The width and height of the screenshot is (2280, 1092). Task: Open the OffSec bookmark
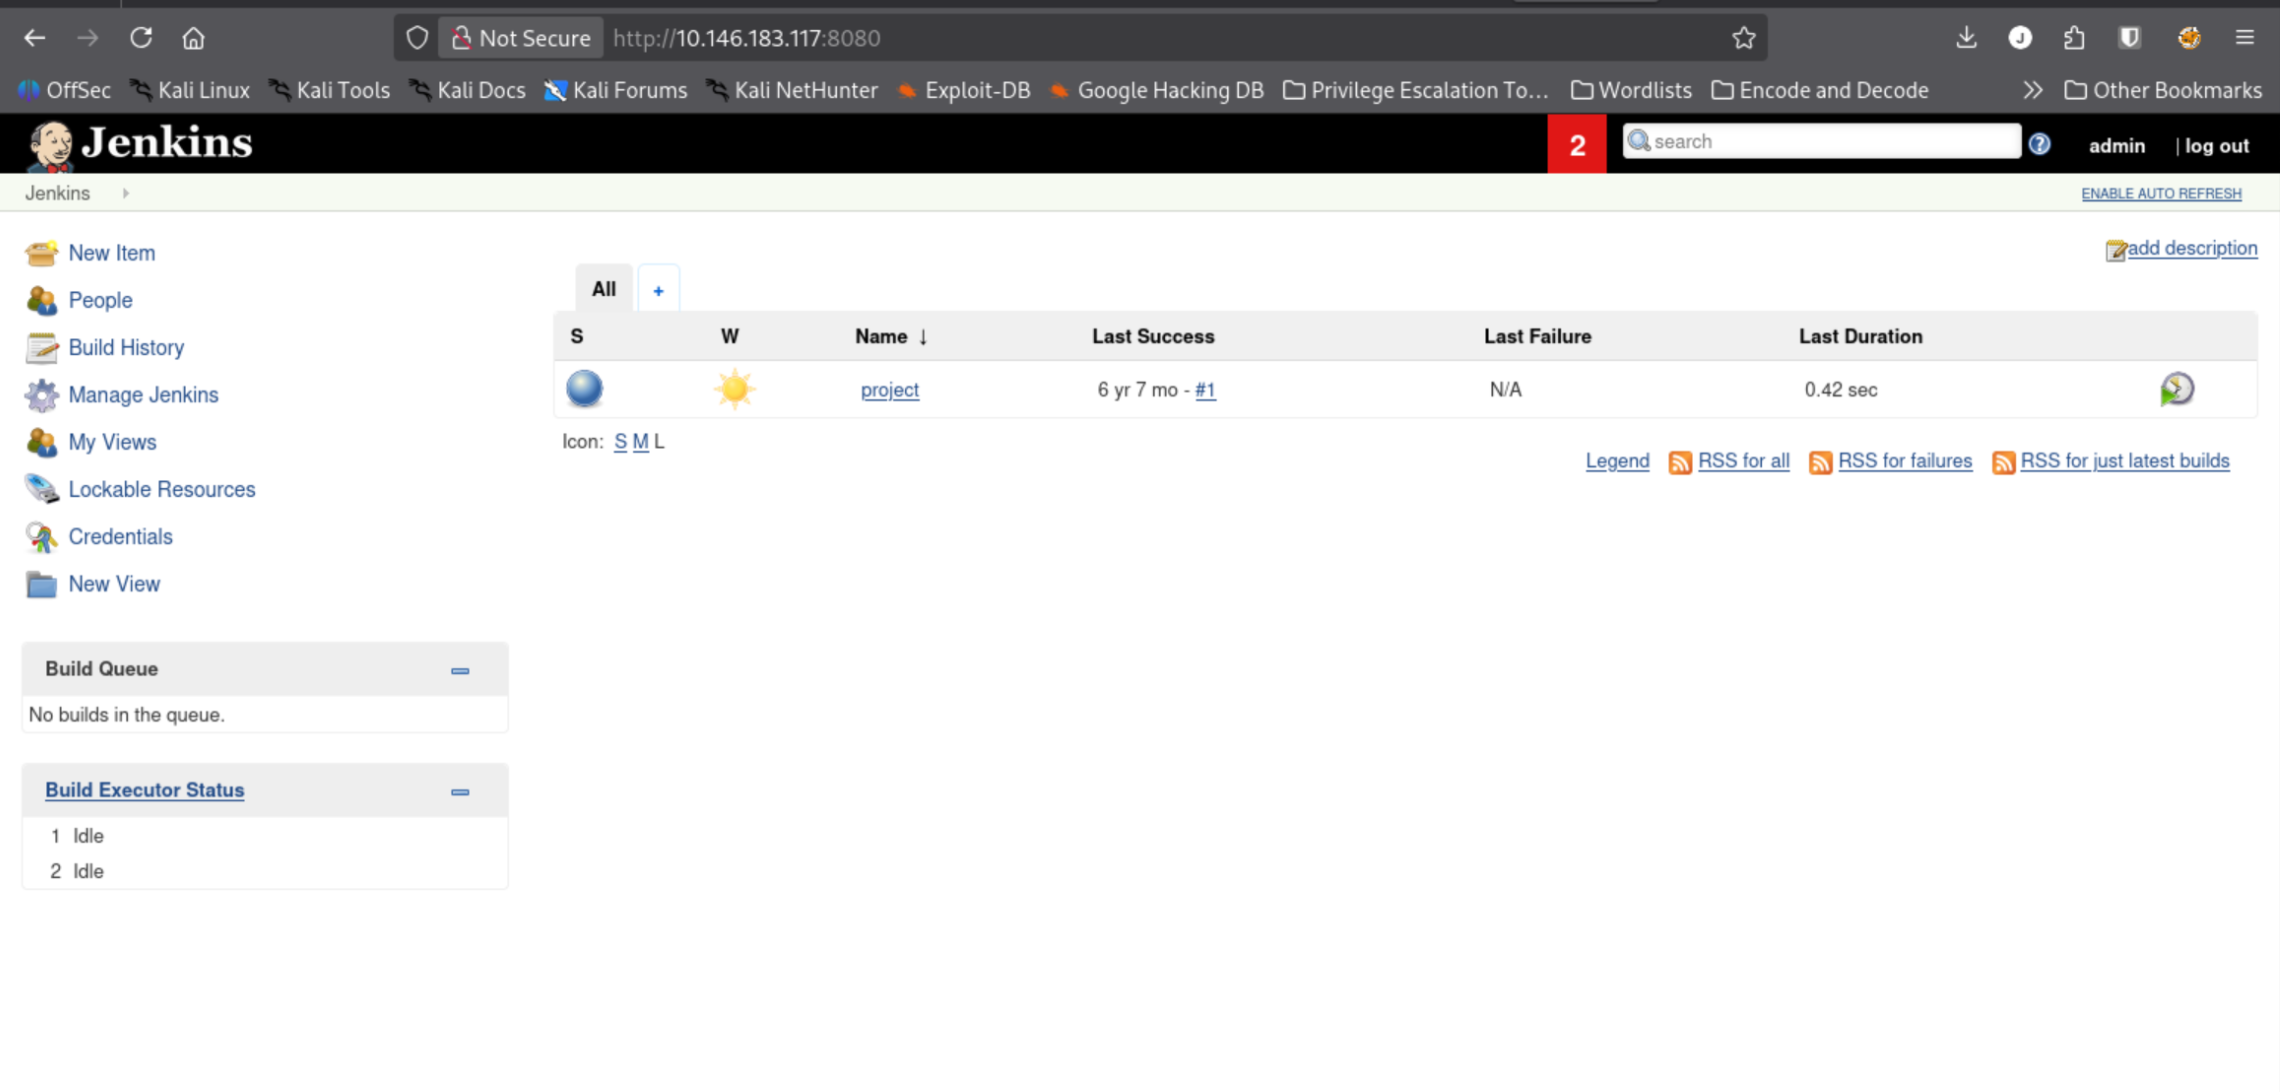point(64,90)
